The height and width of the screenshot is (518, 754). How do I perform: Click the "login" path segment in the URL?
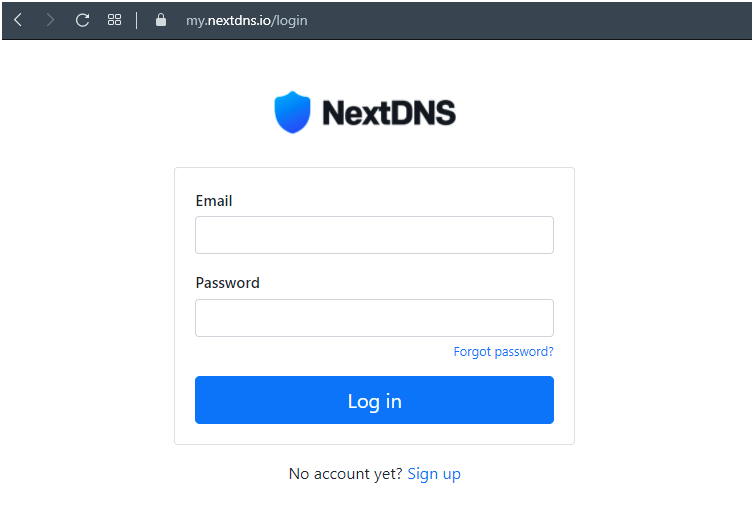(289, 20)
